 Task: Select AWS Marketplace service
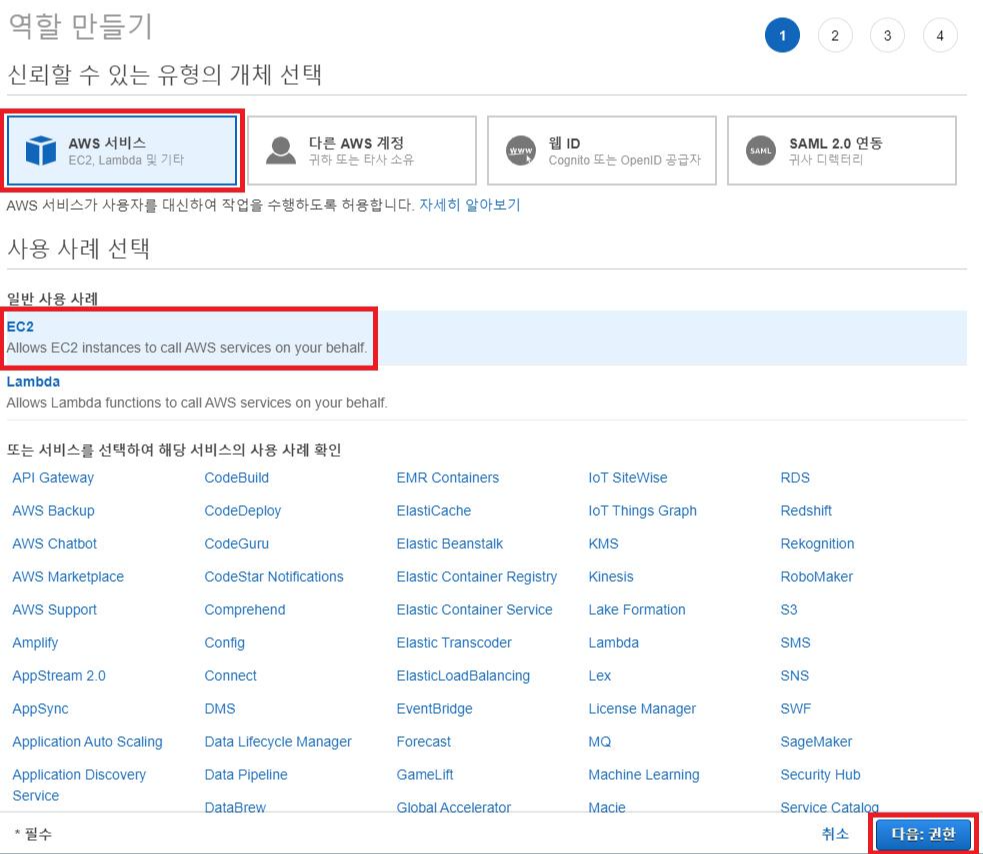(x=68, y=576)
